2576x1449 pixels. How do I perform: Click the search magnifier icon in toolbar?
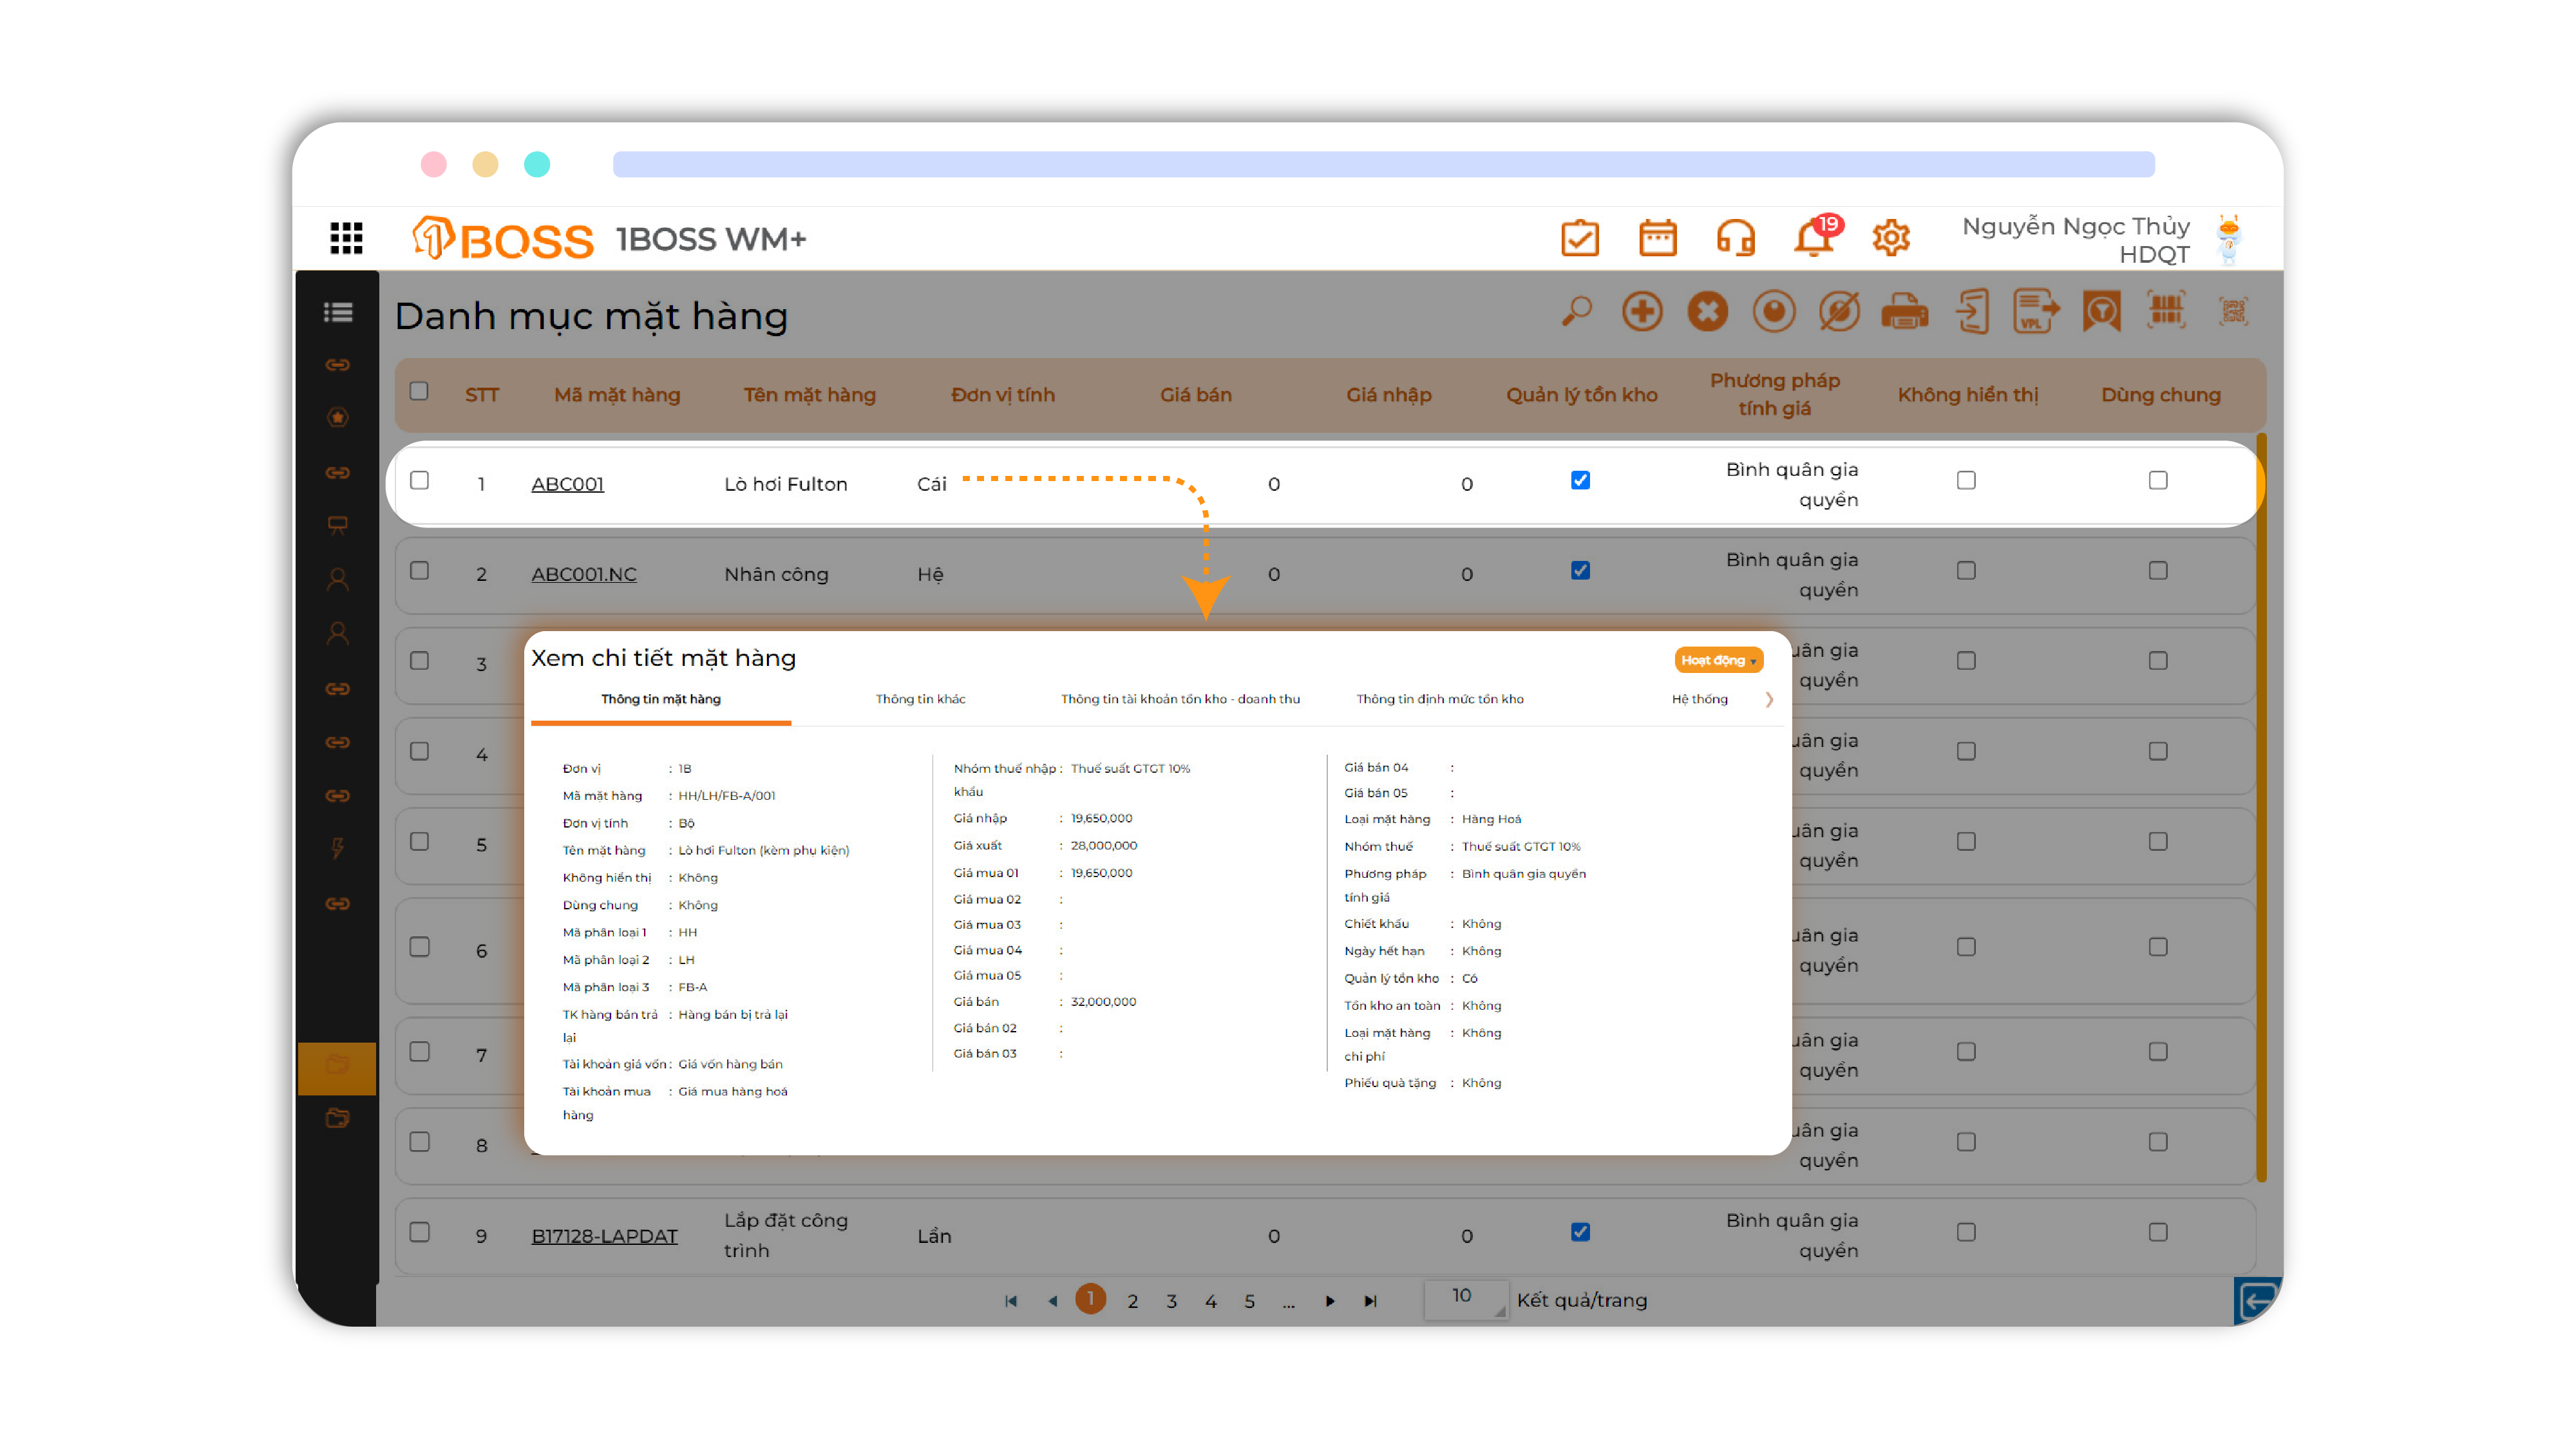(x=1577, y=311)
